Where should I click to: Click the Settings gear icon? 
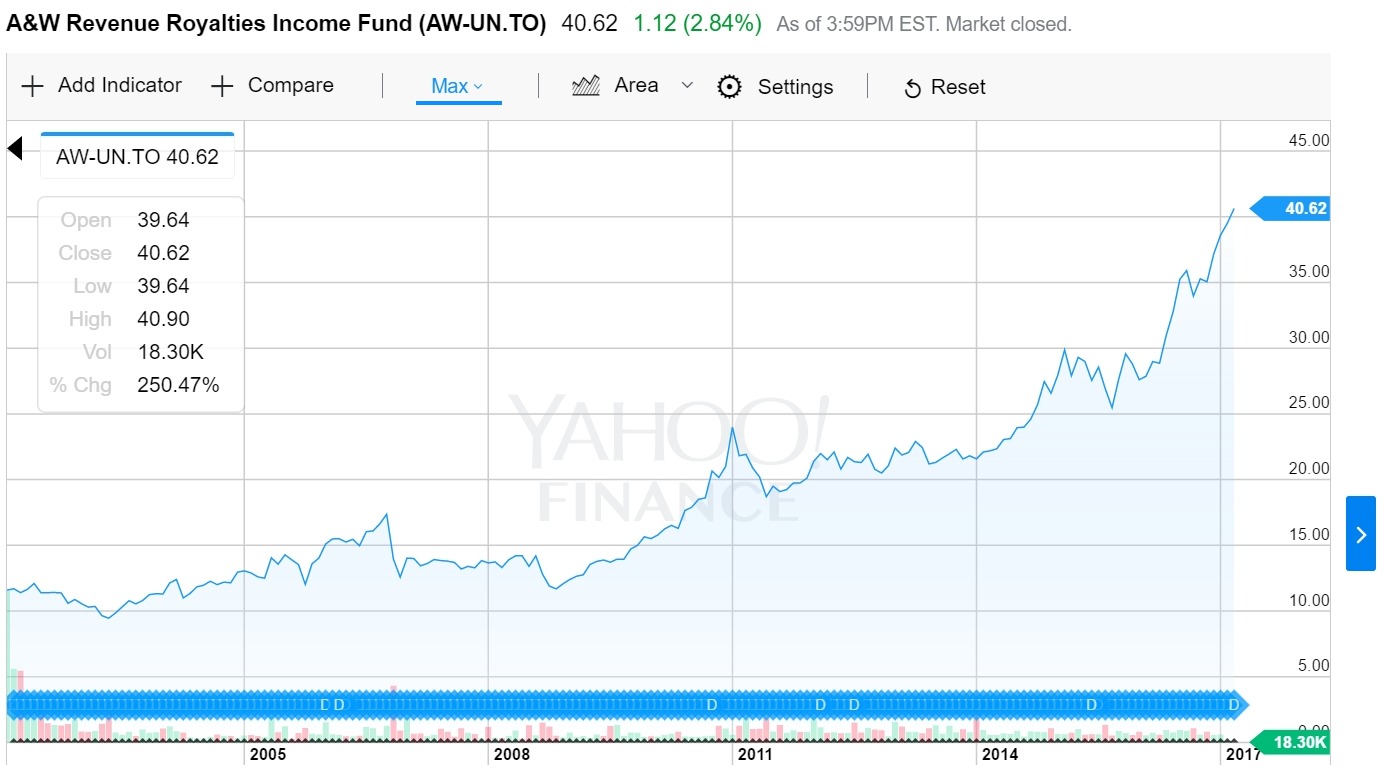pyautogui.click(x=730, y=87)
